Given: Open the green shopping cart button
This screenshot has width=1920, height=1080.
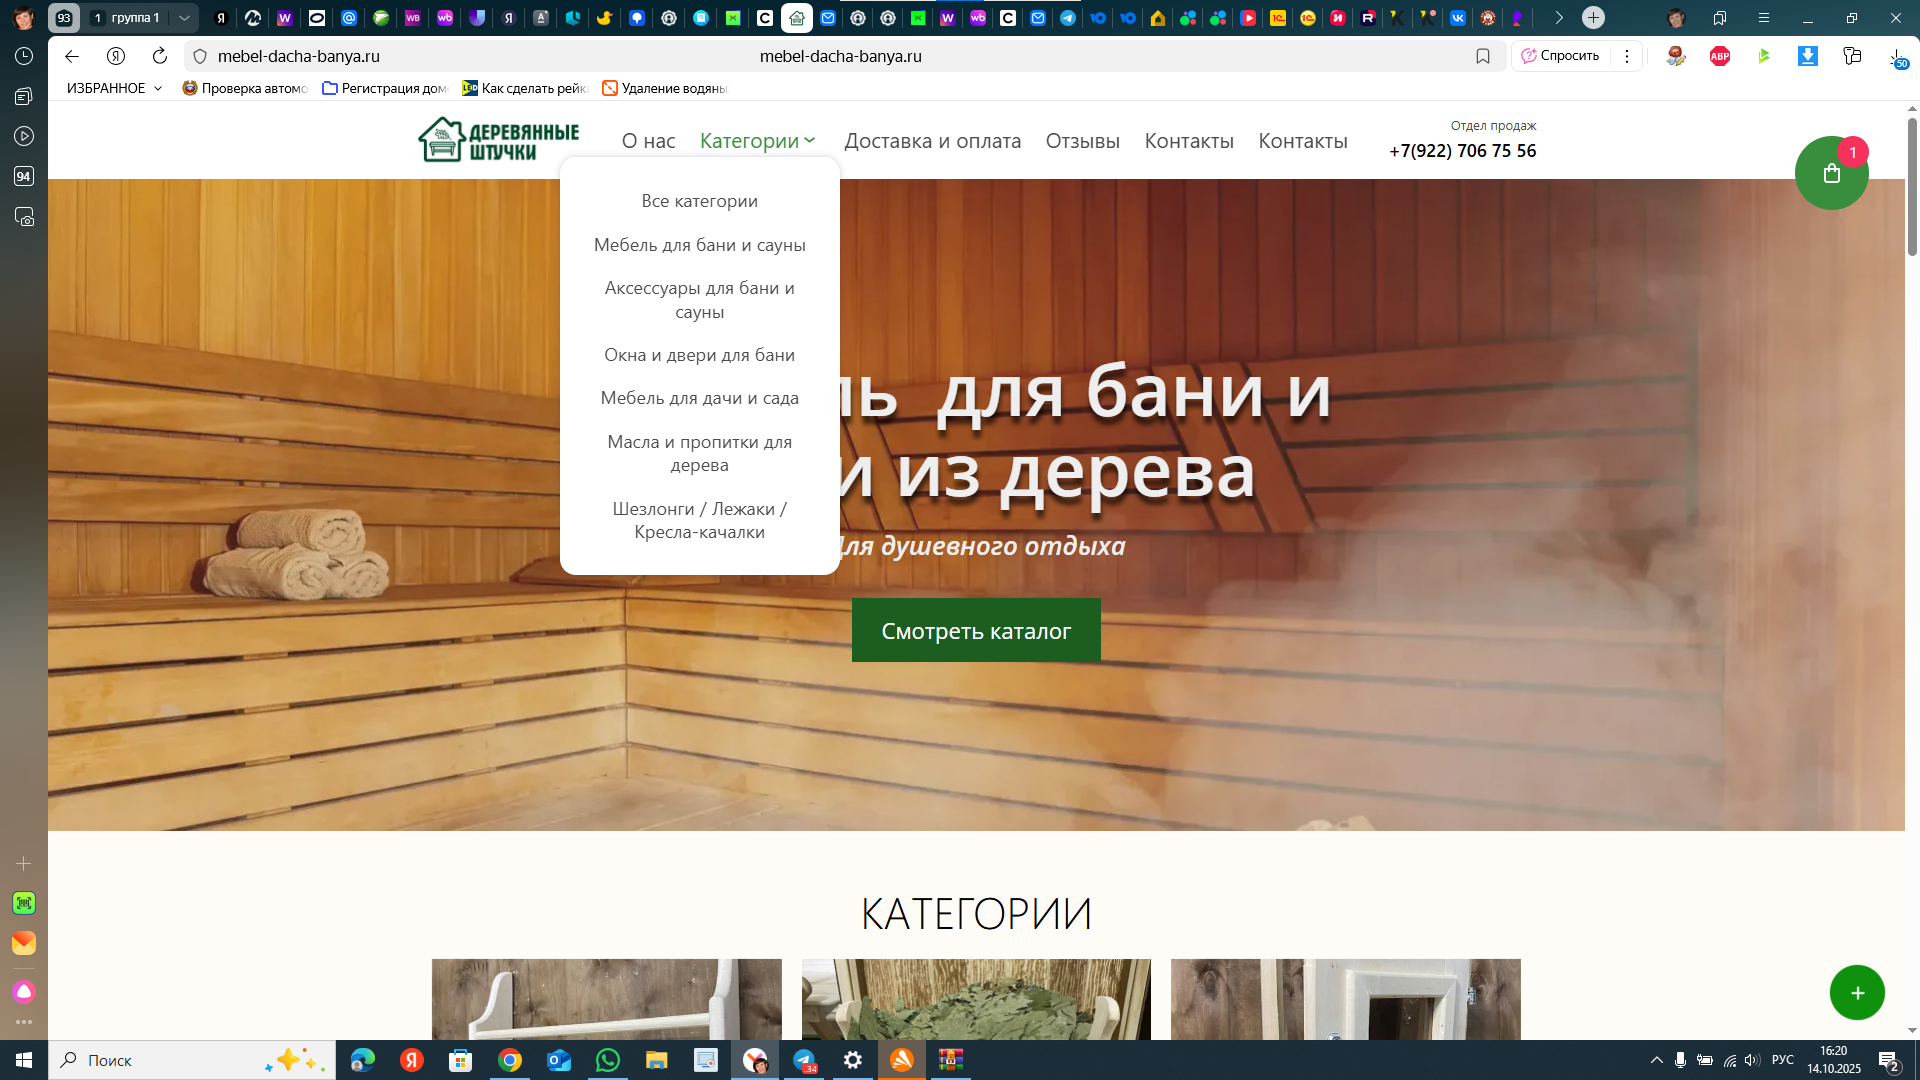Looking at the screenshot, I should click(1831, 174).
